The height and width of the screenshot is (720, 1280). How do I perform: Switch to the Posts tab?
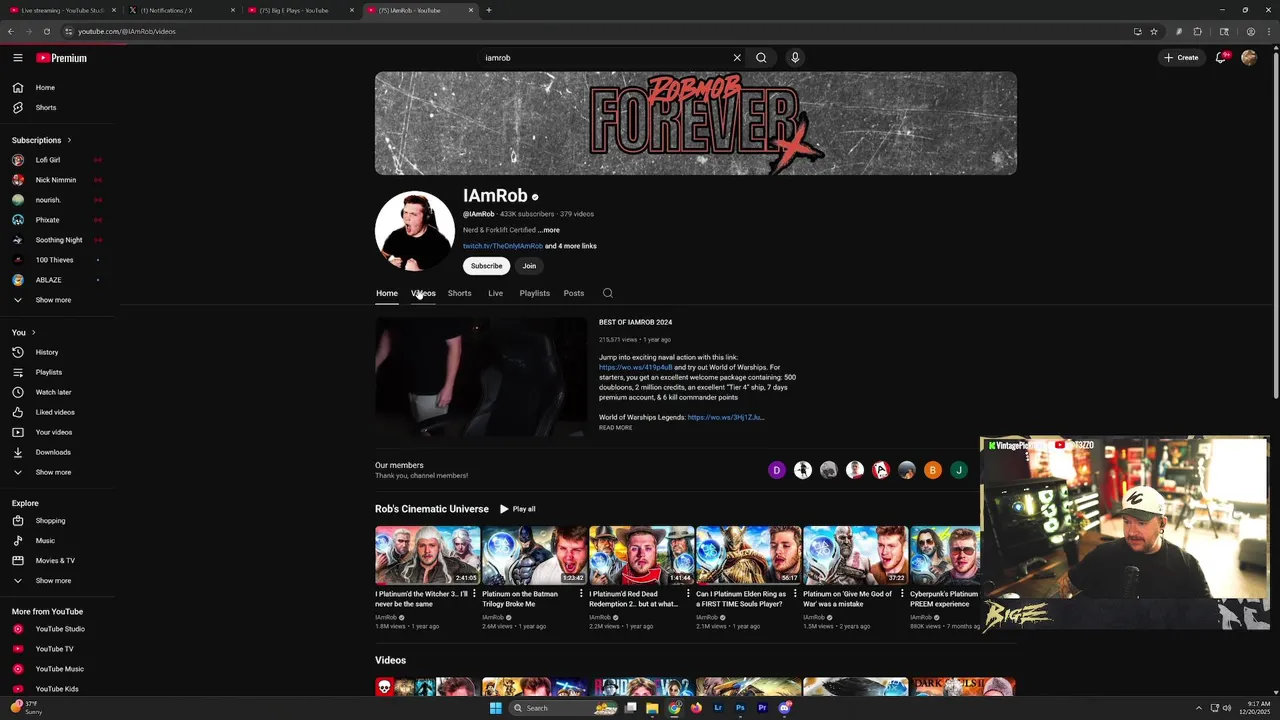click(573, 293)
